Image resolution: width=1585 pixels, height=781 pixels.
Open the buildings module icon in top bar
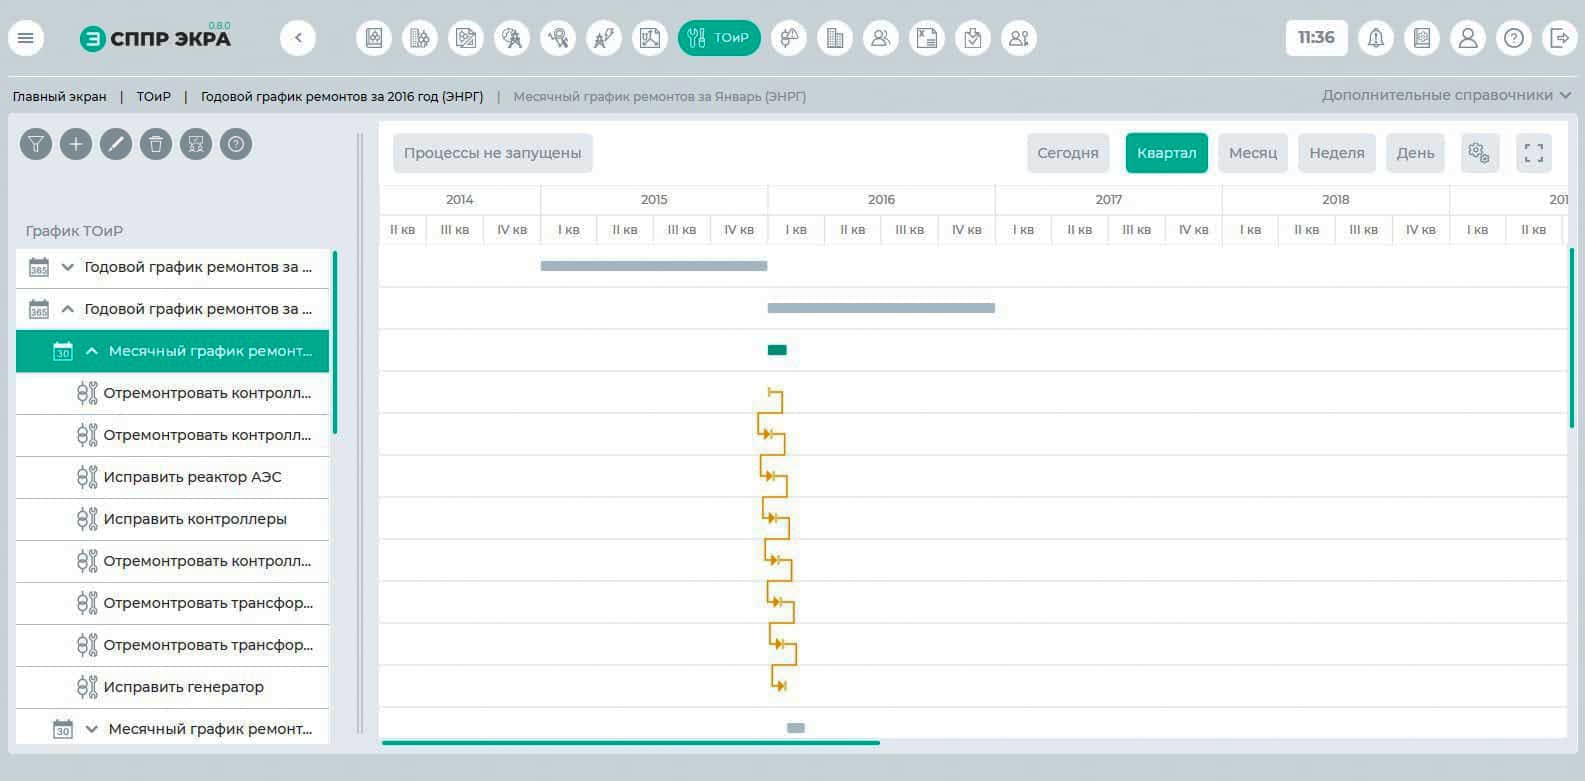point(834,38)
